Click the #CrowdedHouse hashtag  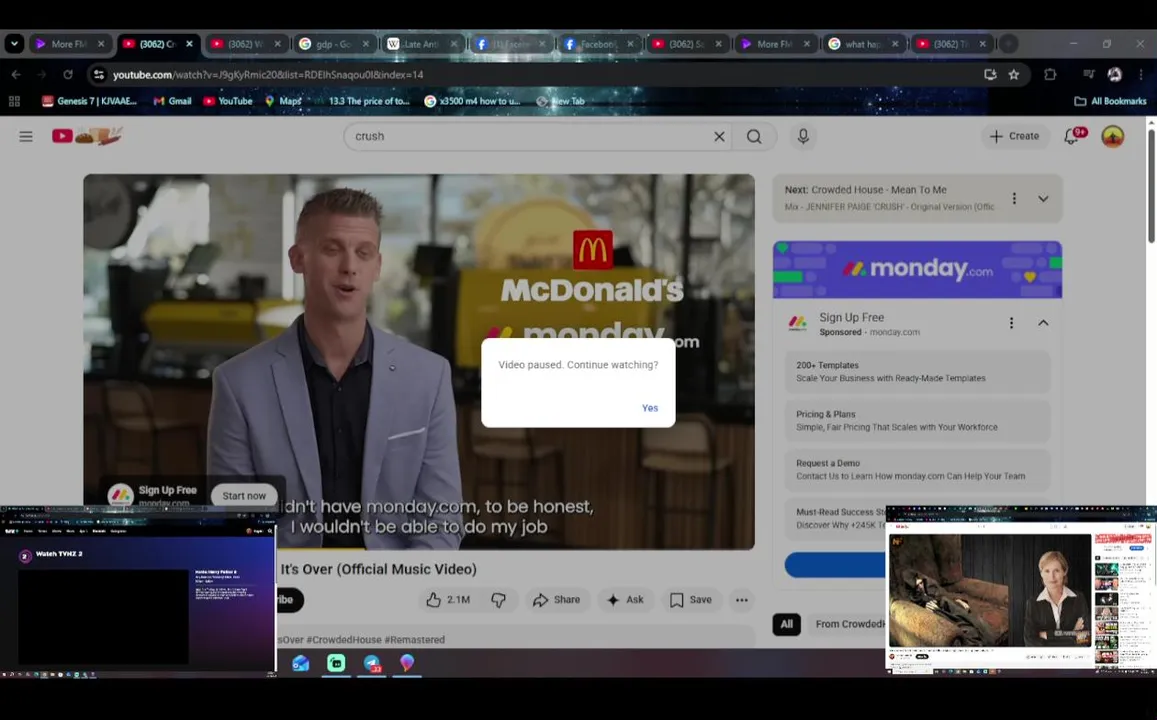click(342, 640)
